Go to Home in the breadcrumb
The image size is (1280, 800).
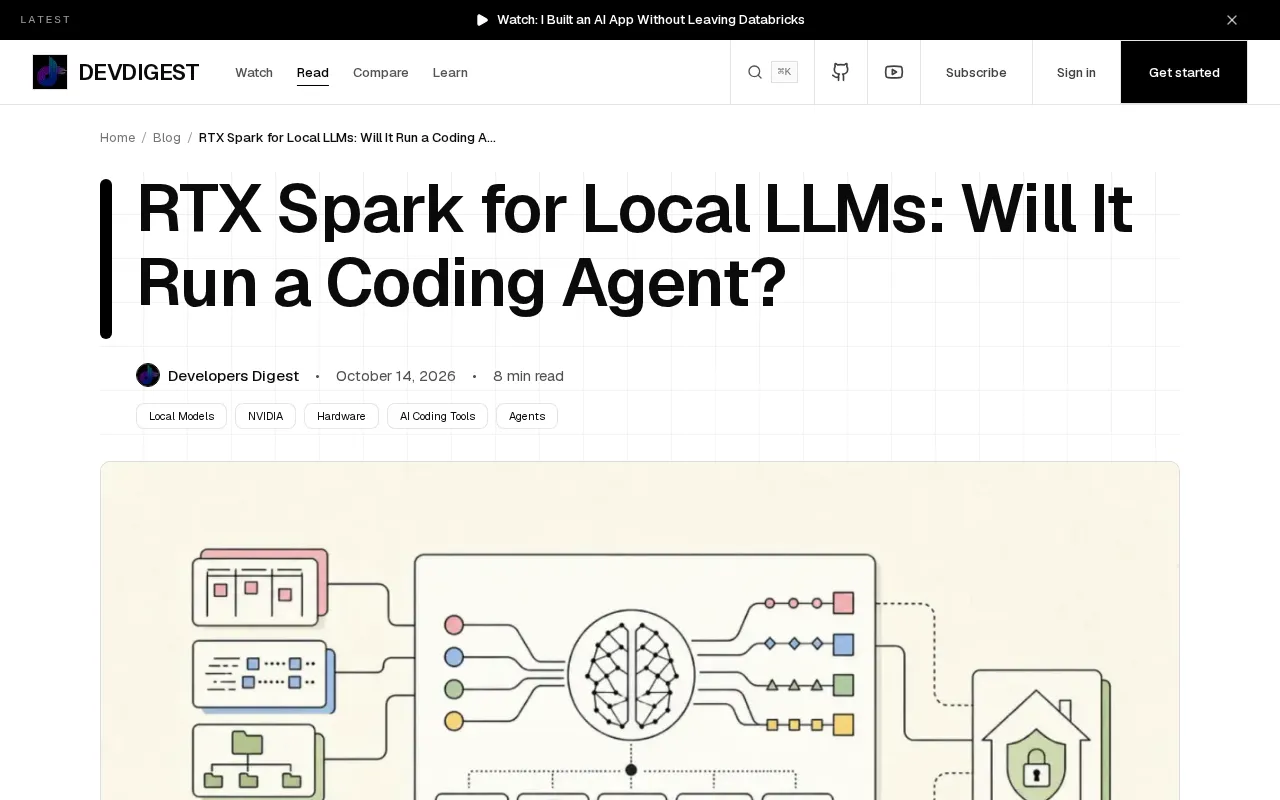click(x=117, y=137)
